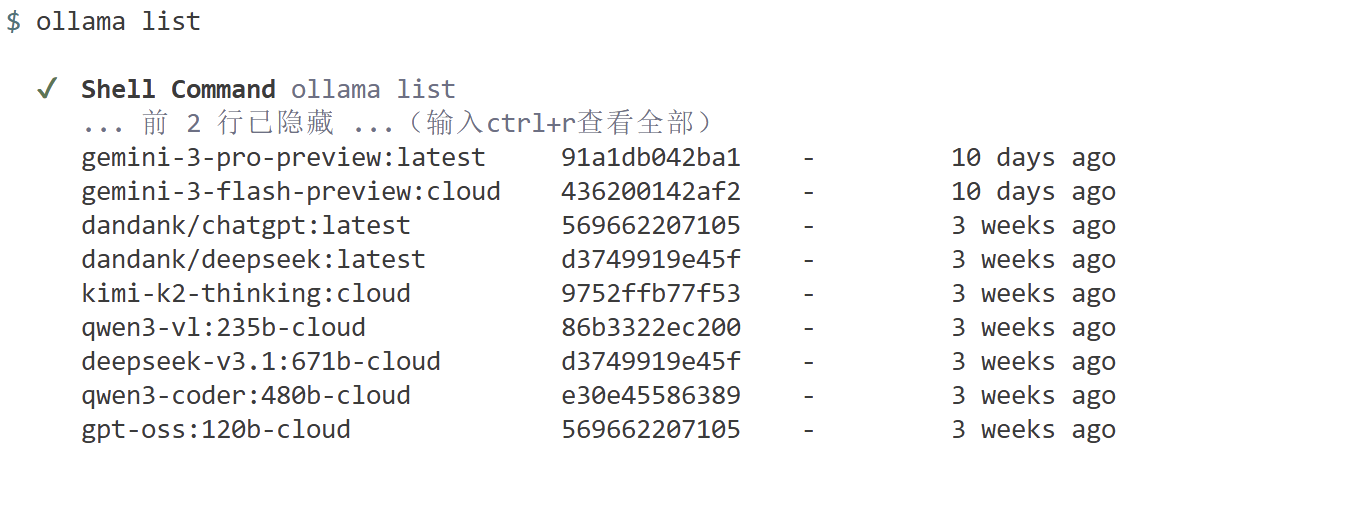Click the dollar sign shell prompt
The height and width of the screenshot is (514, 1353).
pyautogui.click(x=13, y=22)
